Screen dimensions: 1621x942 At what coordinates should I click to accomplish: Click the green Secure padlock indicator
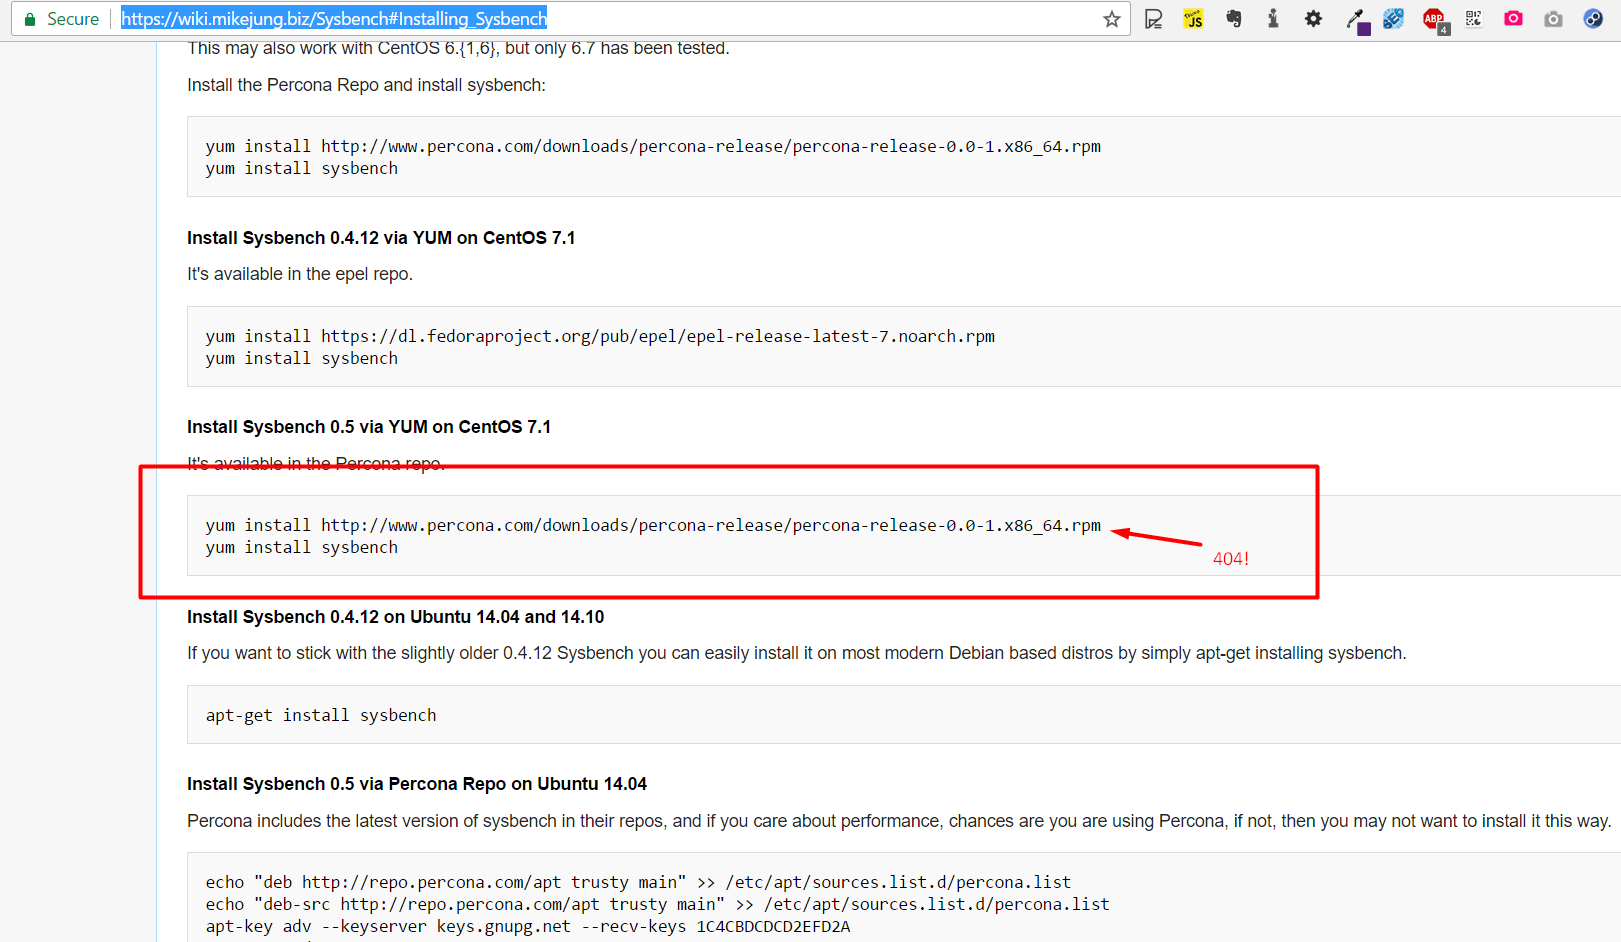[x=60, y=19]
